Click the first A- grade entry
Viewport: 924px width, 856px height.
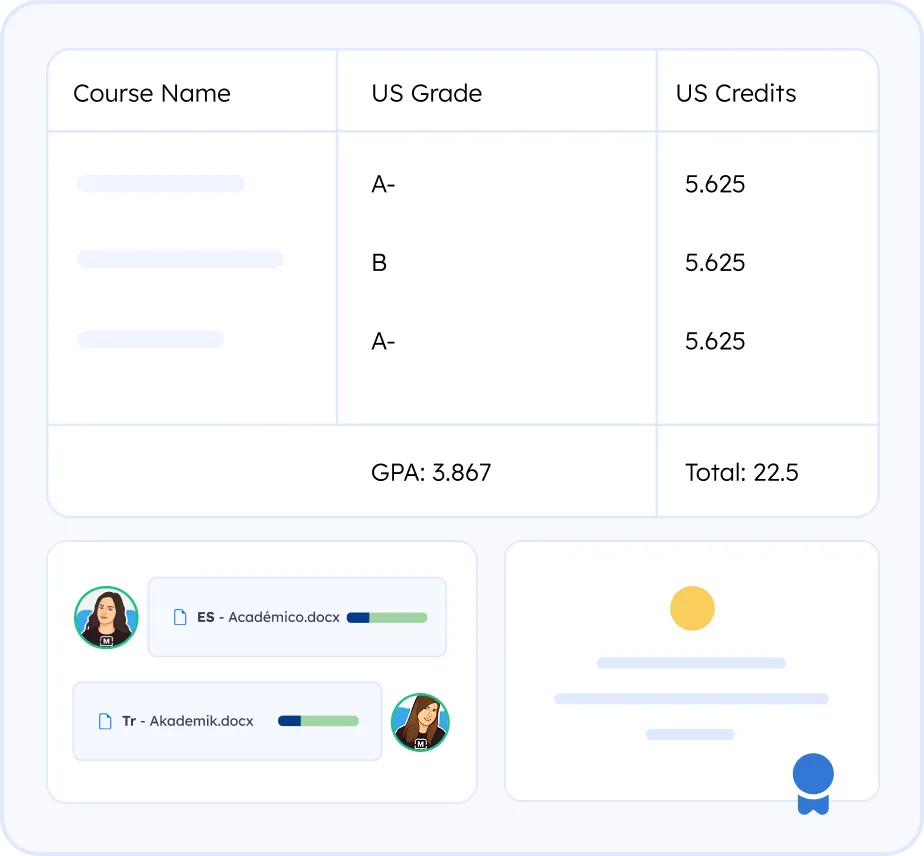383,185
